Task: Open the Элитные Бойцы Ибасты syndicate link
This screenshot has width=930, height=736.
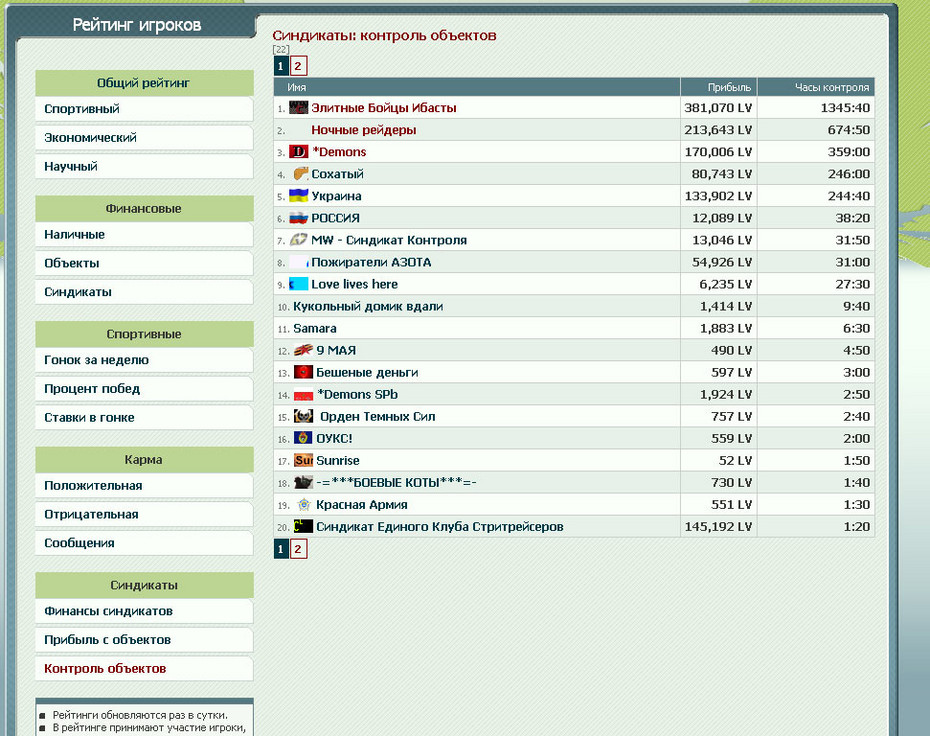Action: coord(384,108)
